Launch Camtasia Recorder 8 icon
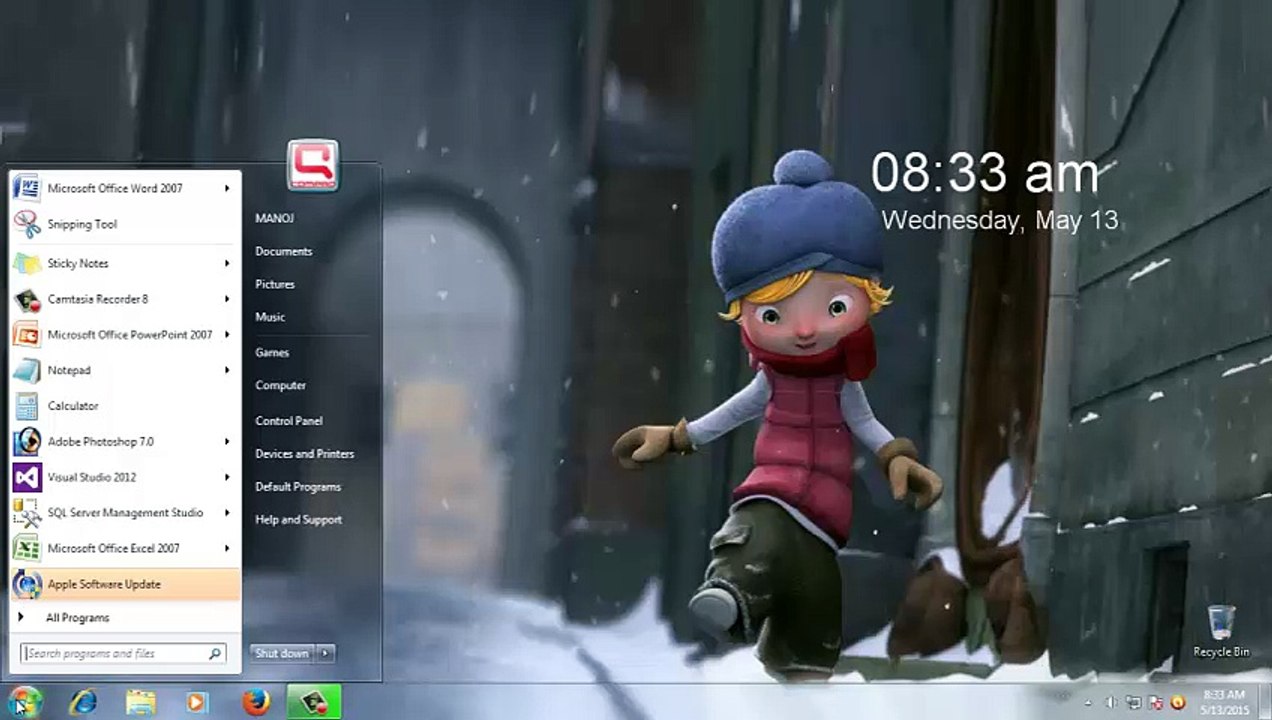This screenshot has width=1272, height=720. pyautogui.click(x=27, y=299)
